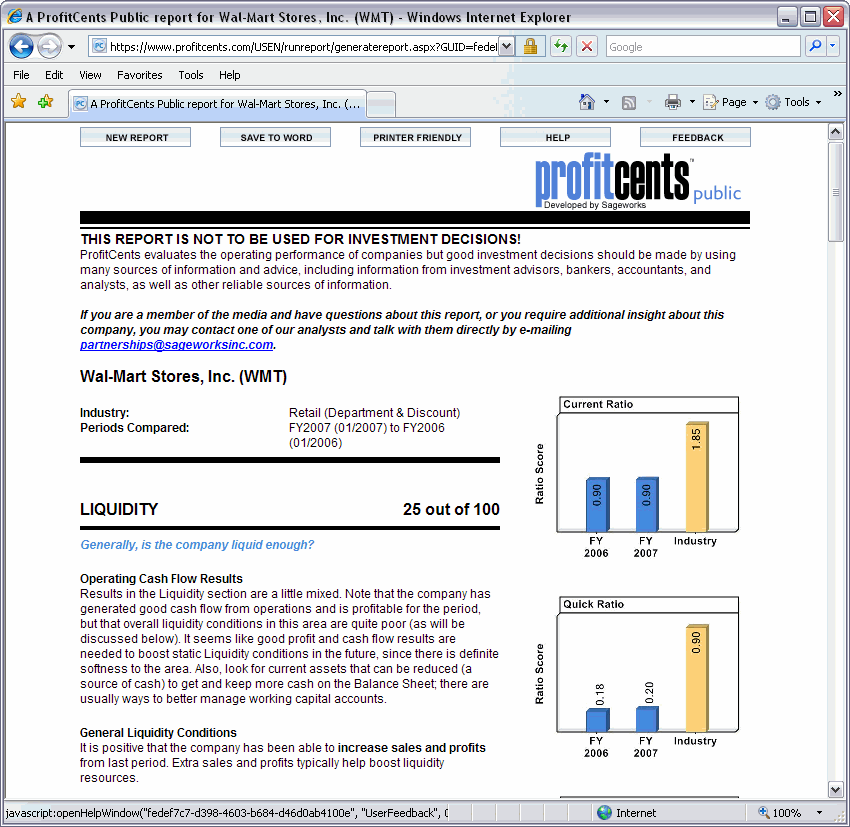Click the Add to Favorites icon
Viewport: 850px width, 827px height.
point(45,101)
